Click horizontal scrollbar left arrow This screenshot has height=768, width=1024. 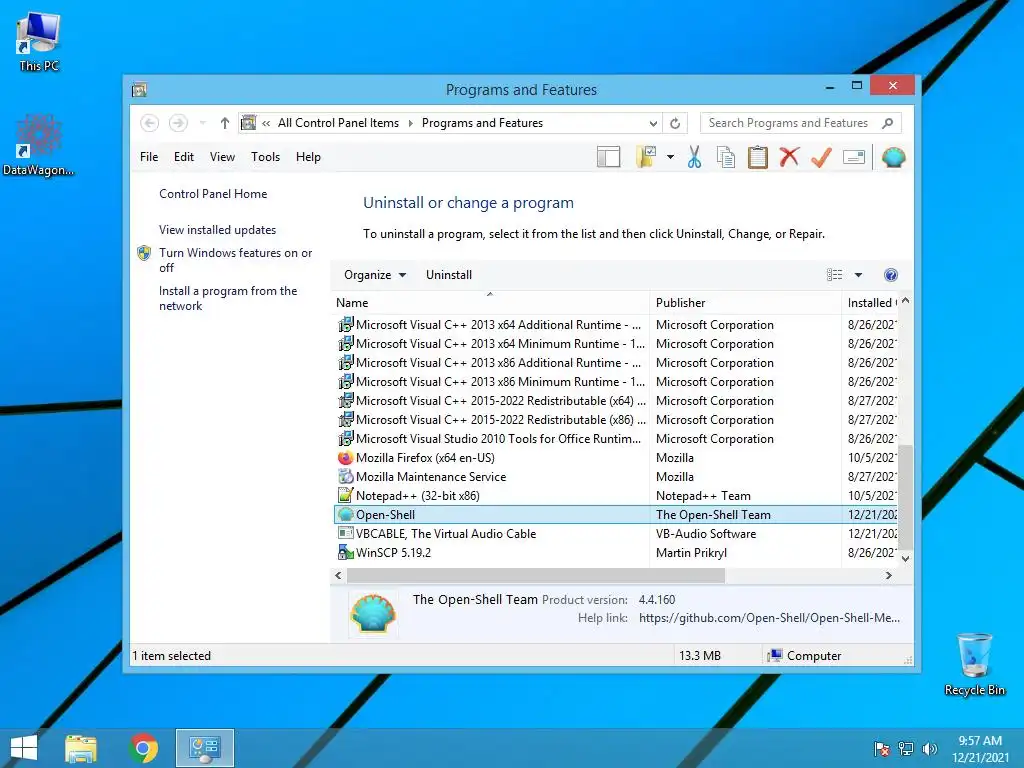point(338,575)
